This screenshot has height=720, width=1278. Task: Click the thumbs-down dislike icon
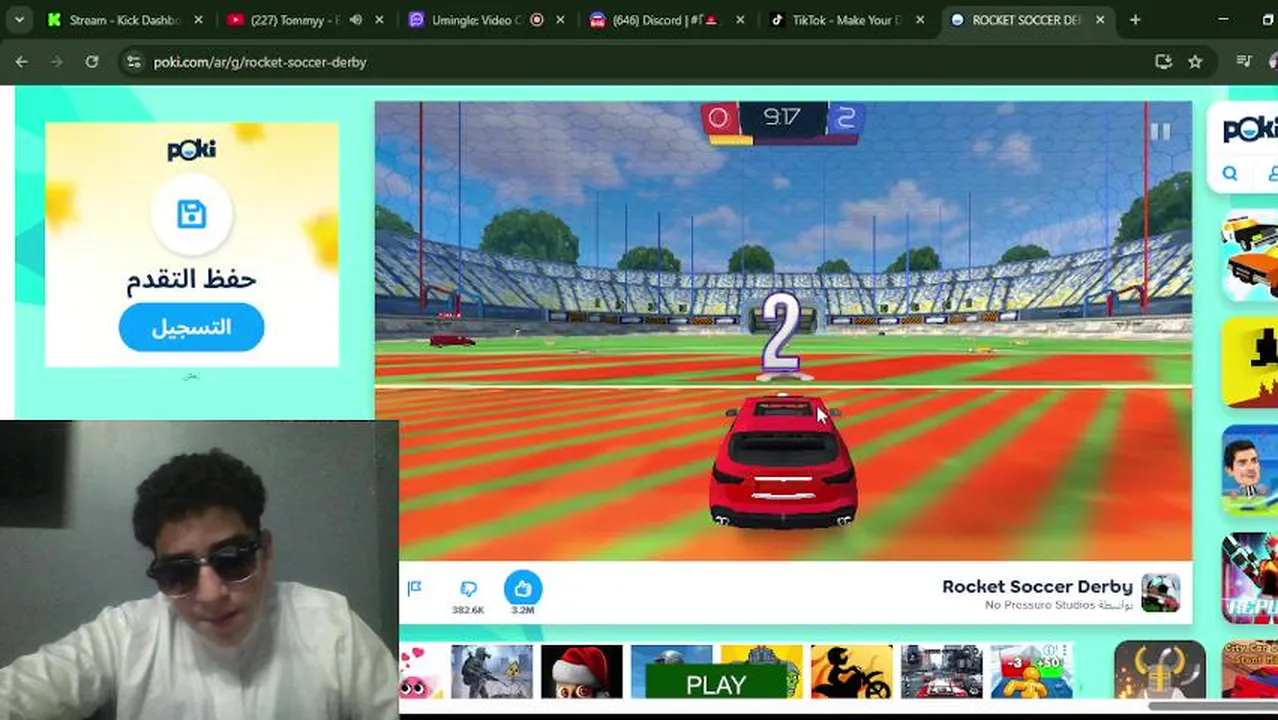tap(468, 588)
